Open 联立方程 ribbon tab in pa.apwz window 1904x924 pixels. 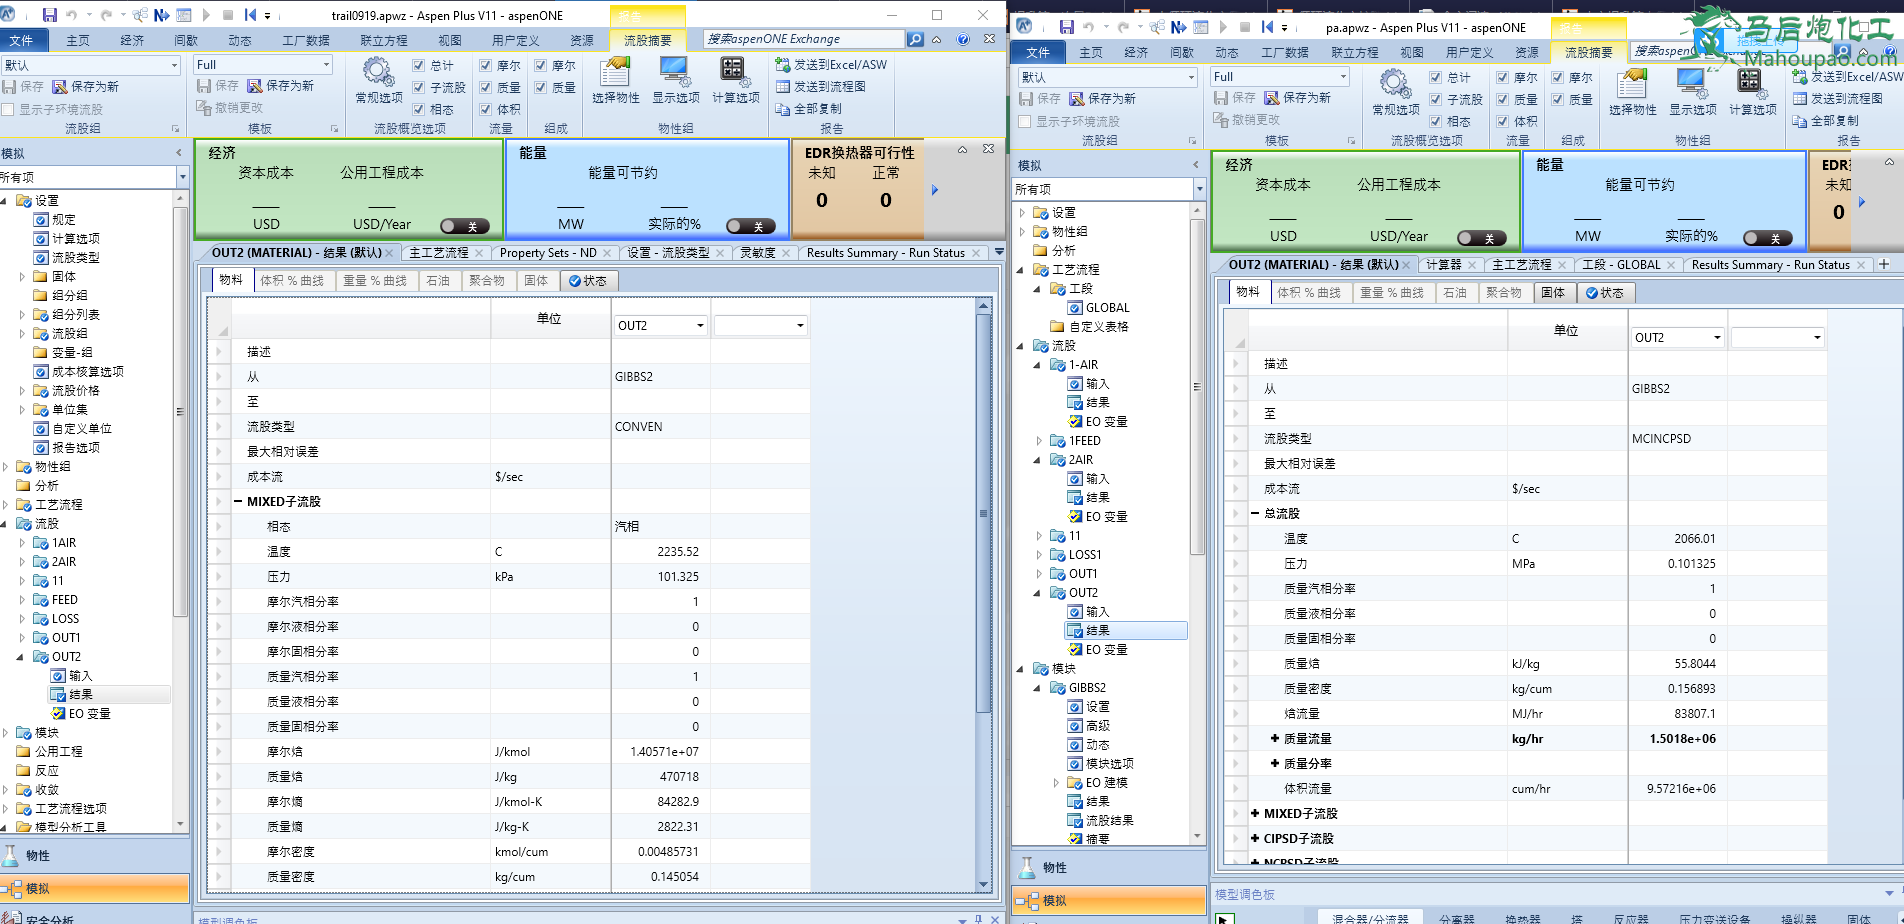coord(1355,53)
